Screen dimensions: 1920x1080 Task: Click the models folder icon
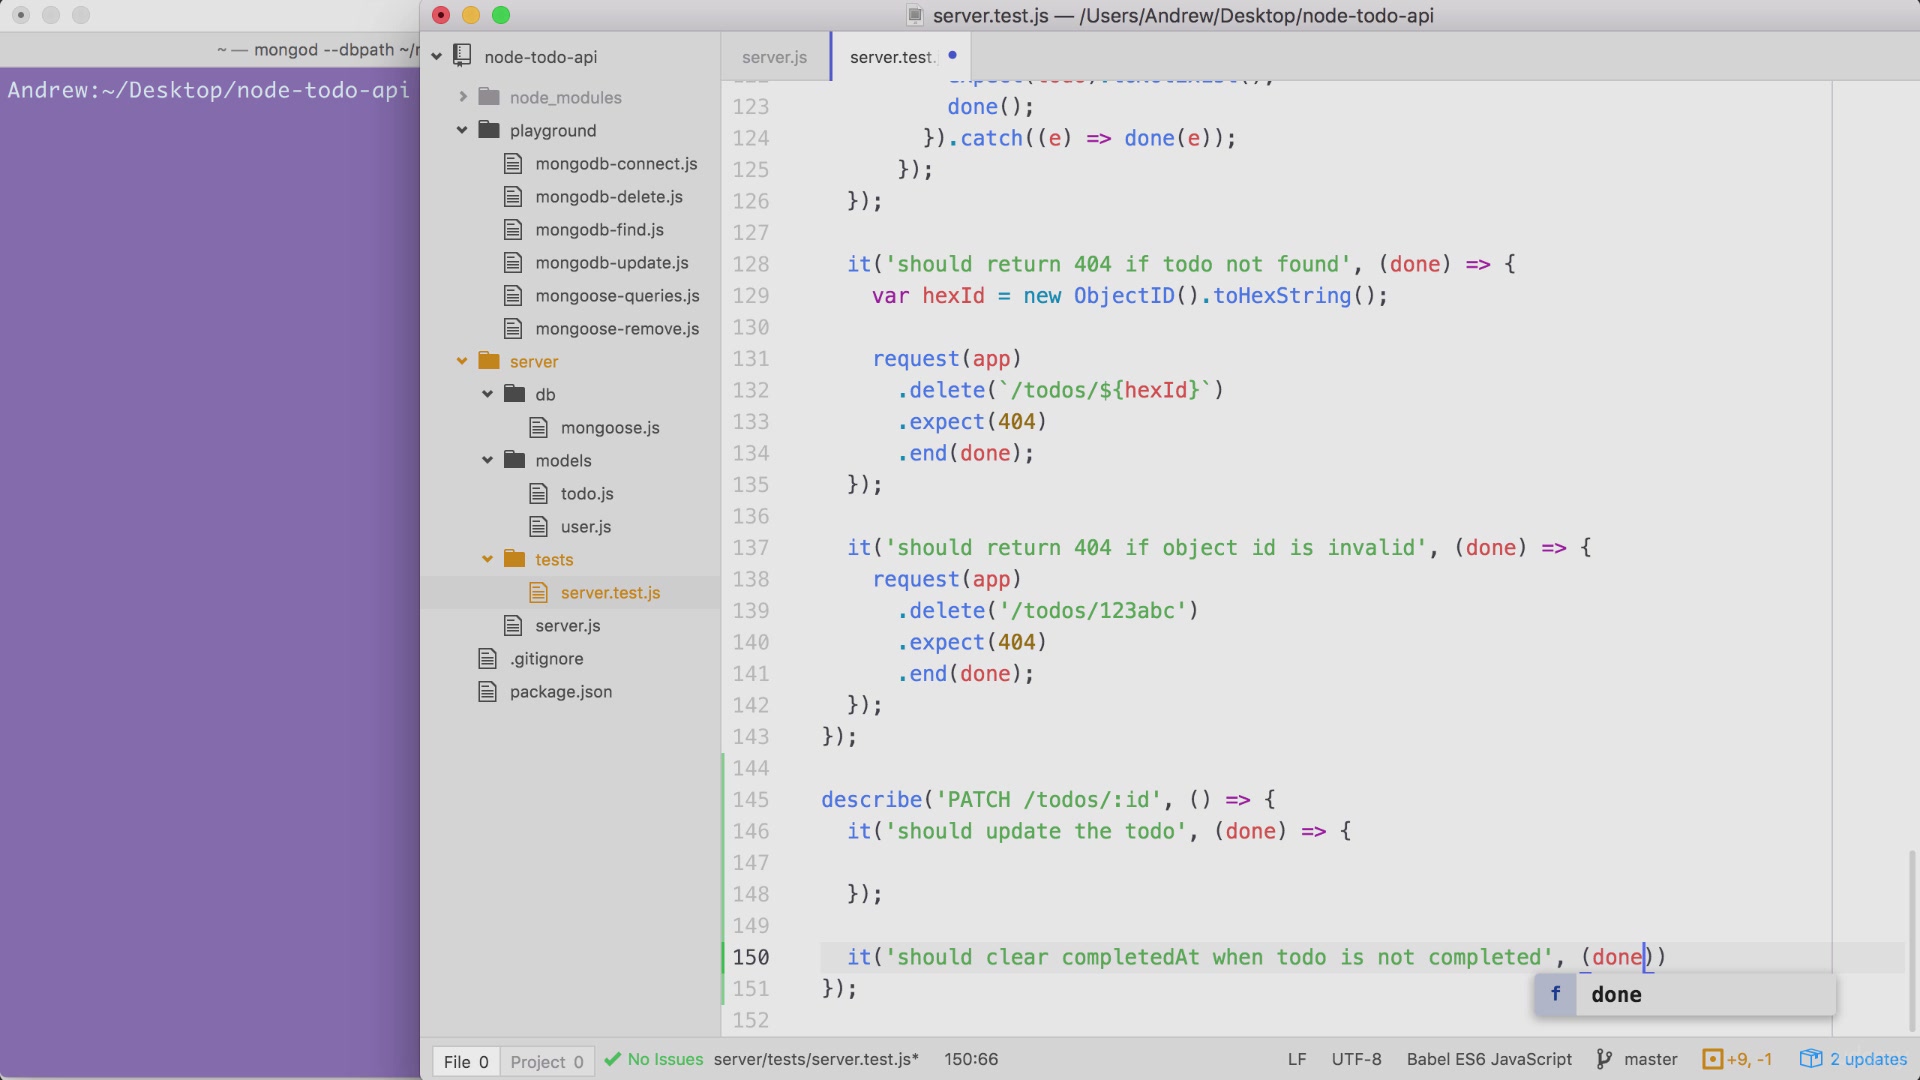click(514, 459)
